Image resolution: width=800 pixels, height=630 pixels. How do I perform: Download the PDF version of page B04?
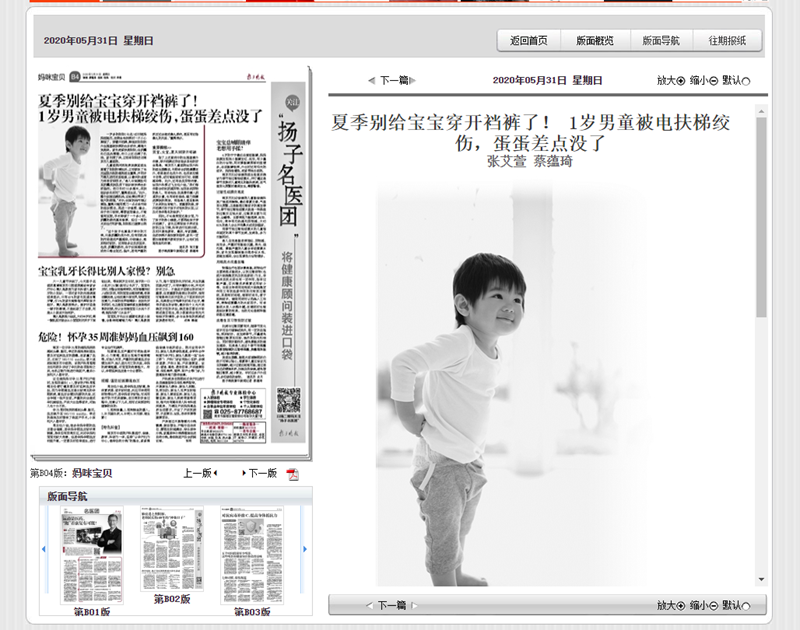click(x=293, y=474)
